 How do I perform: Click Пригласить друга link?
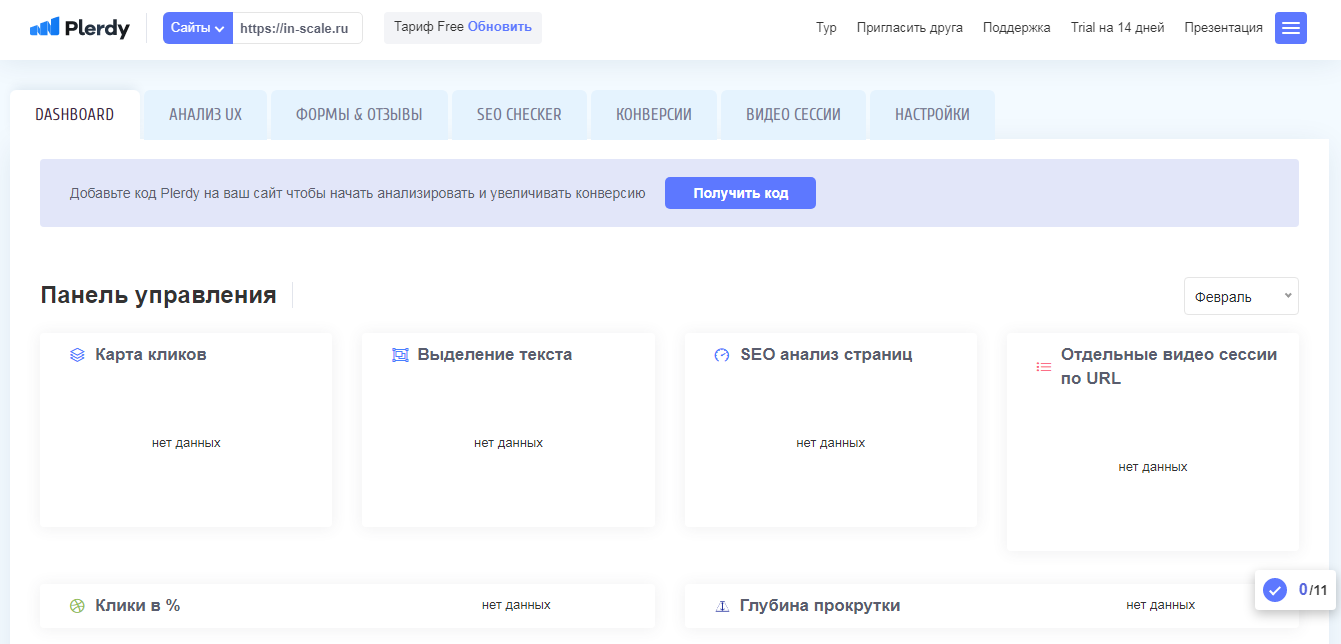pyautogui.click(x=910, y=28)
